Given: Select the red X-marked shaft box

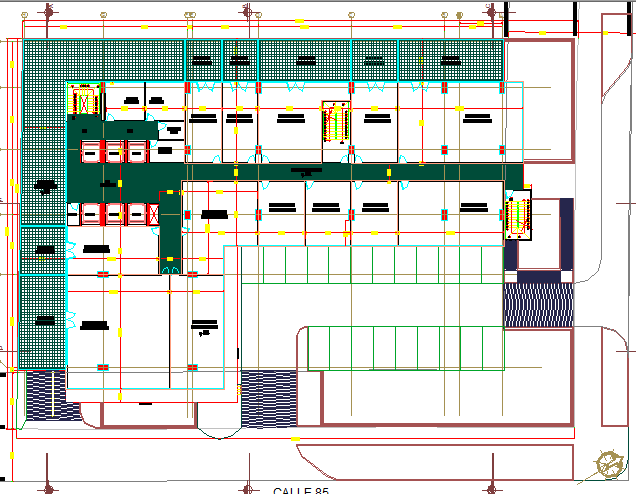Looking at the screenshot, I should point(154,215).
